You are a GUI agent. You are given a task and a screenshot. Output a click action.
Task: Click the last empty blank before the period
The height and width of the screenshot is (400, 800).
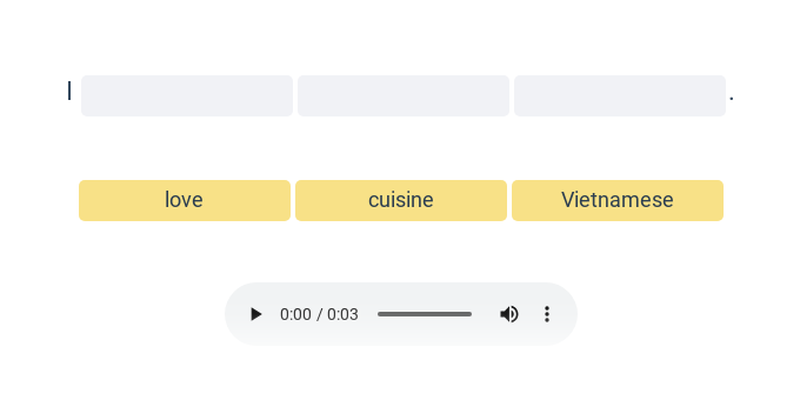coord(620,96)
